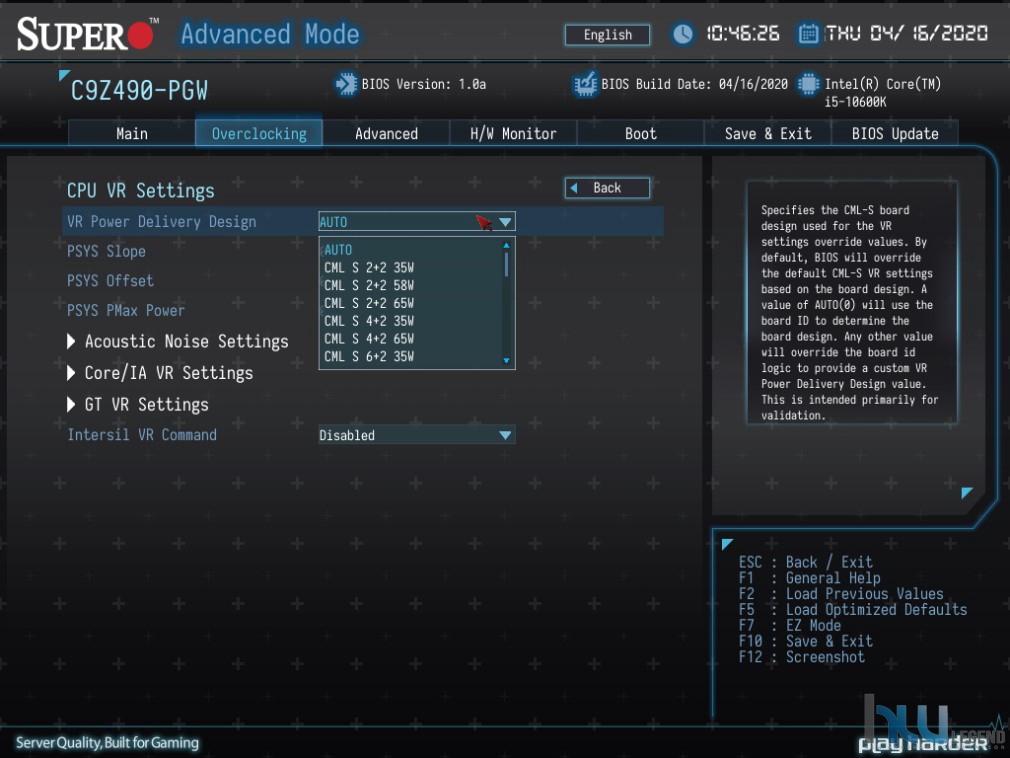Choose CML S 2+2 65W option
The height and width of the screenshot is (758, 1010).
(369, 303)
